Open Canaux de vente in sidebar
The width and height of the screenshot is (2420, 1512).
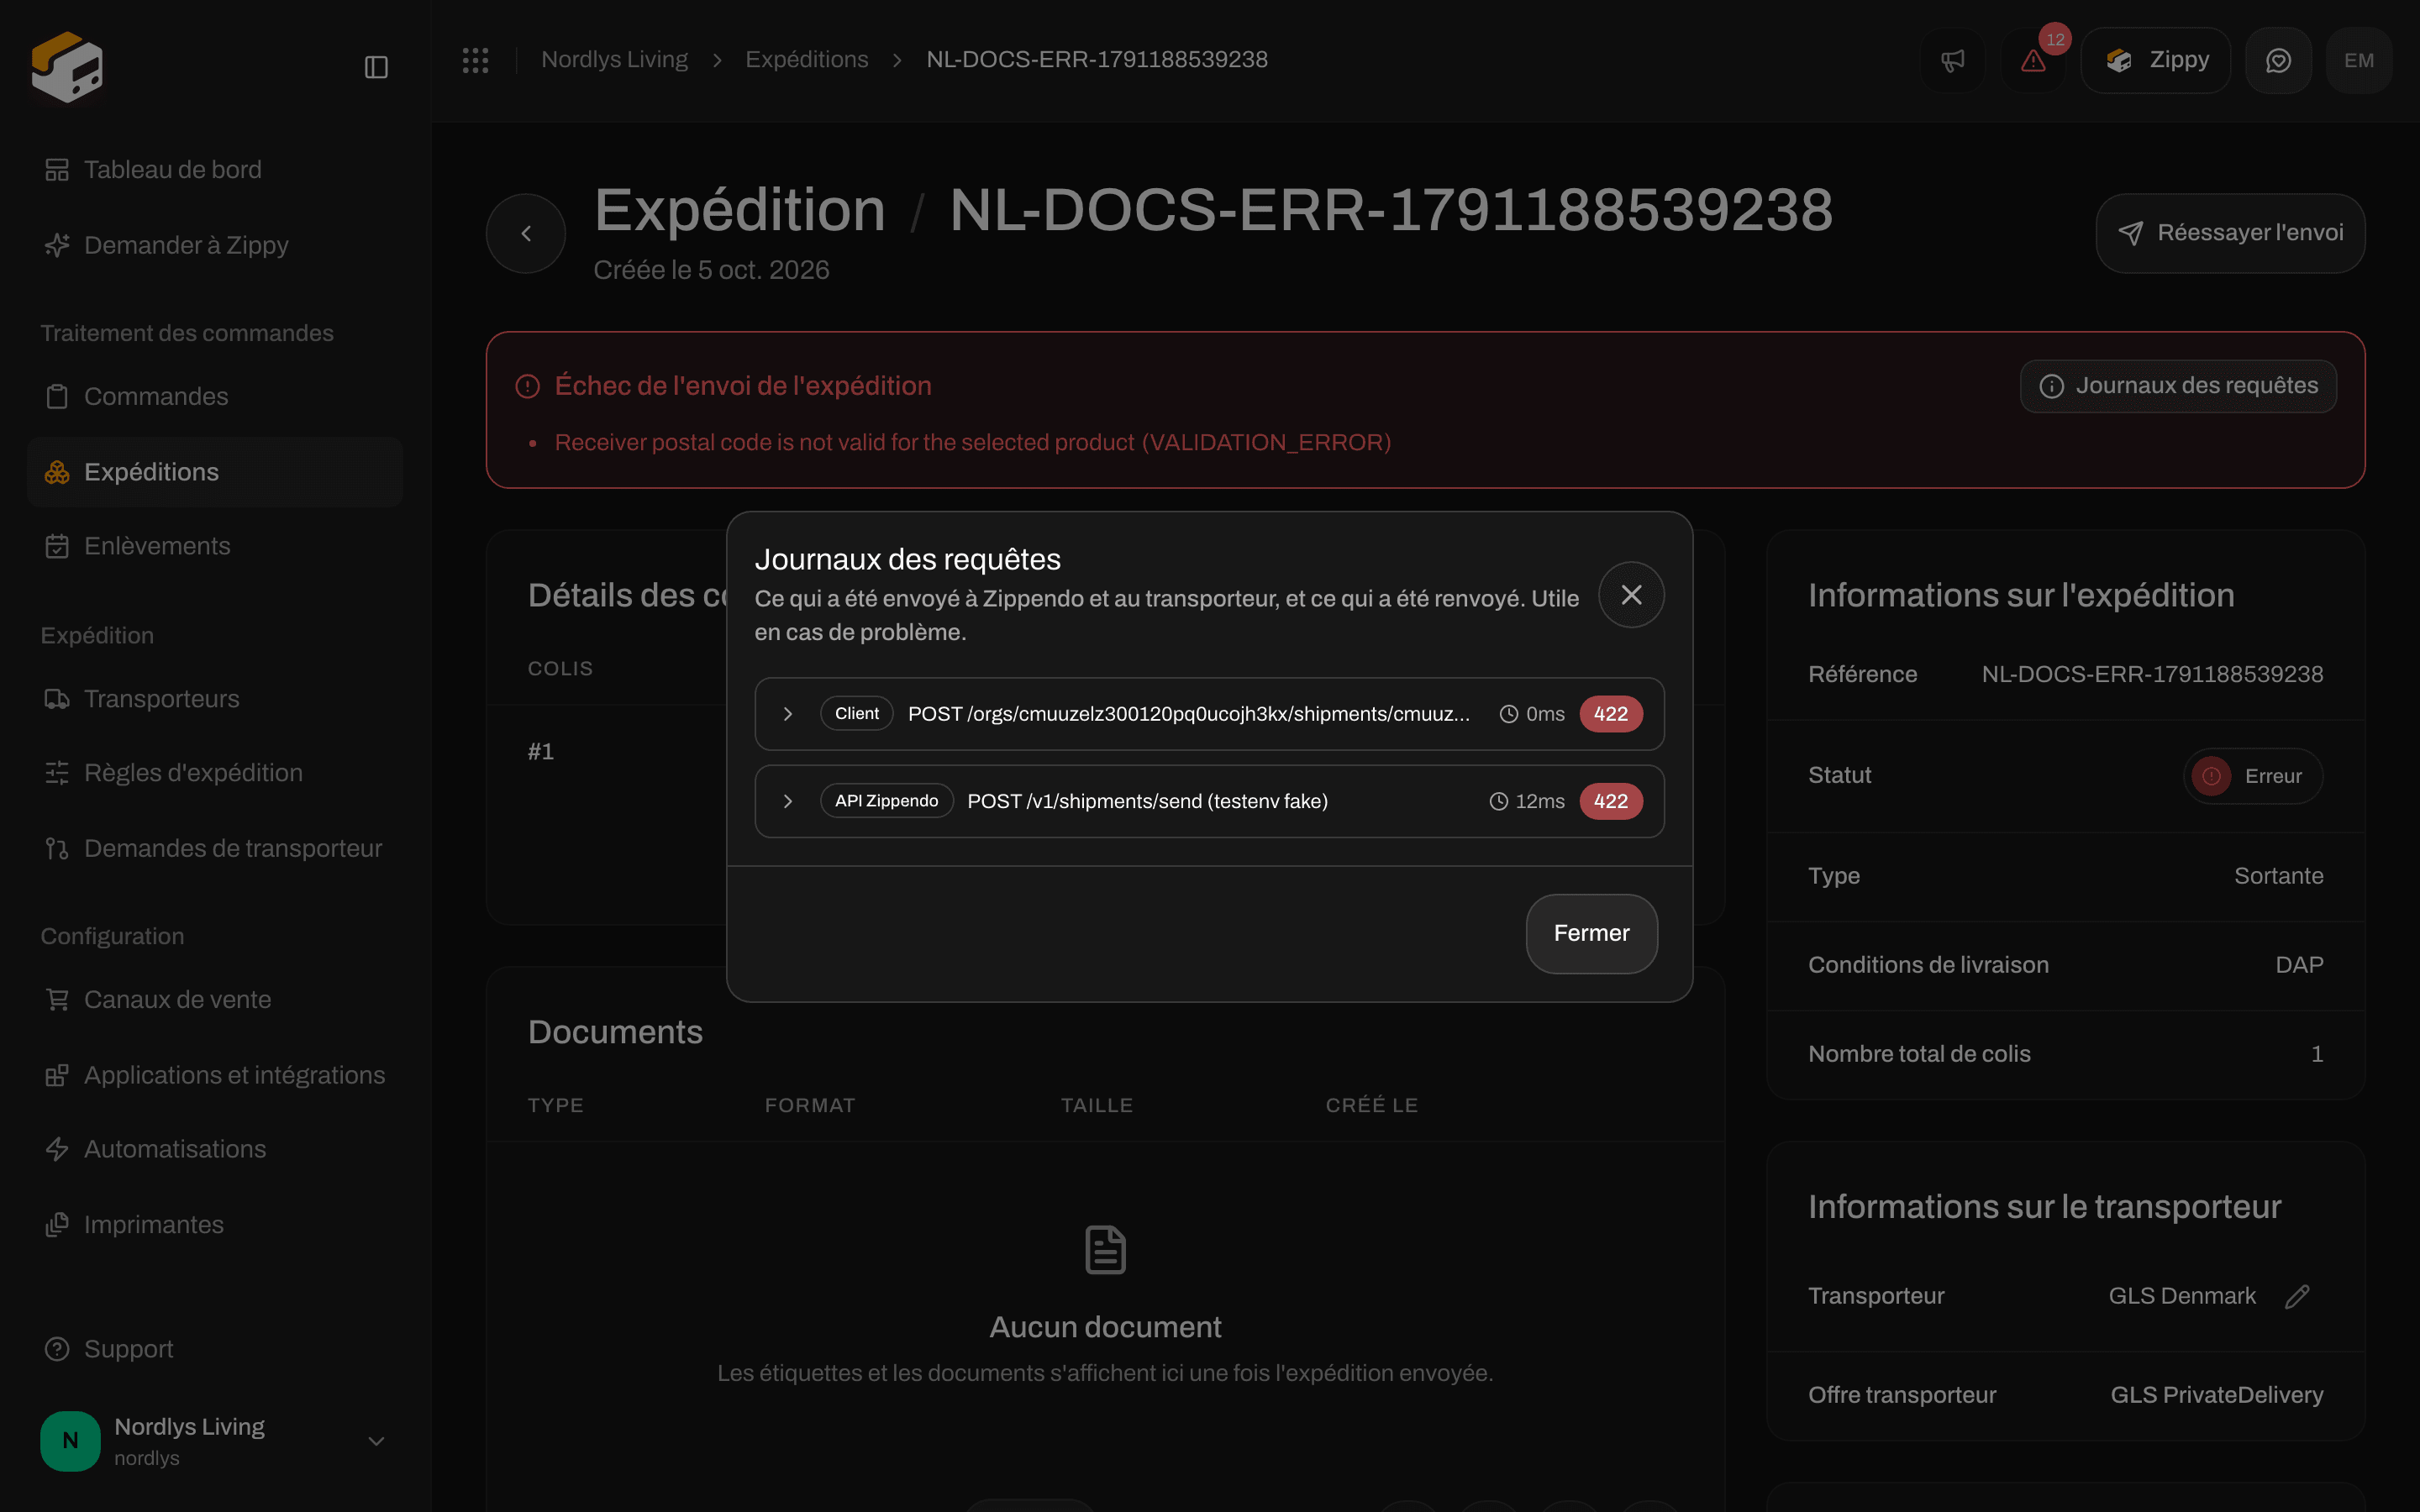point(214,1000)
